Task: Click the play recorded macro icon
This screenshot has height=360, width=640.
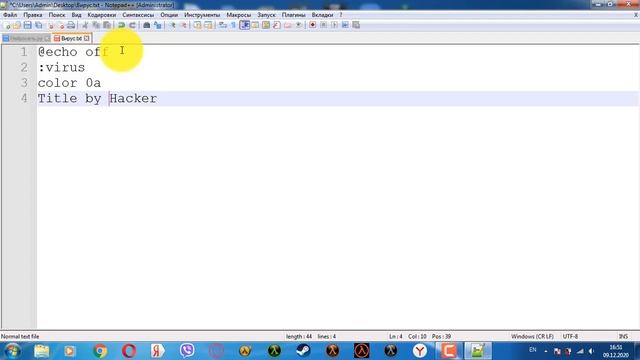Action: [x=334, y=25]
